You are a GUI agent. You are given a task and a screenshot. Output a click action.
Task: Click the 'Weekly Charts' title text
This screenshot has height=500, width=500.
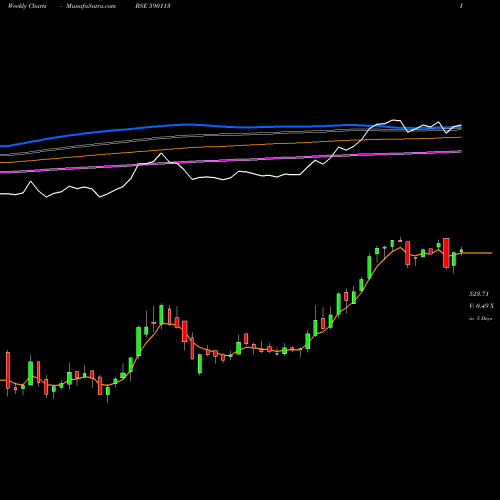coord(27,6)
